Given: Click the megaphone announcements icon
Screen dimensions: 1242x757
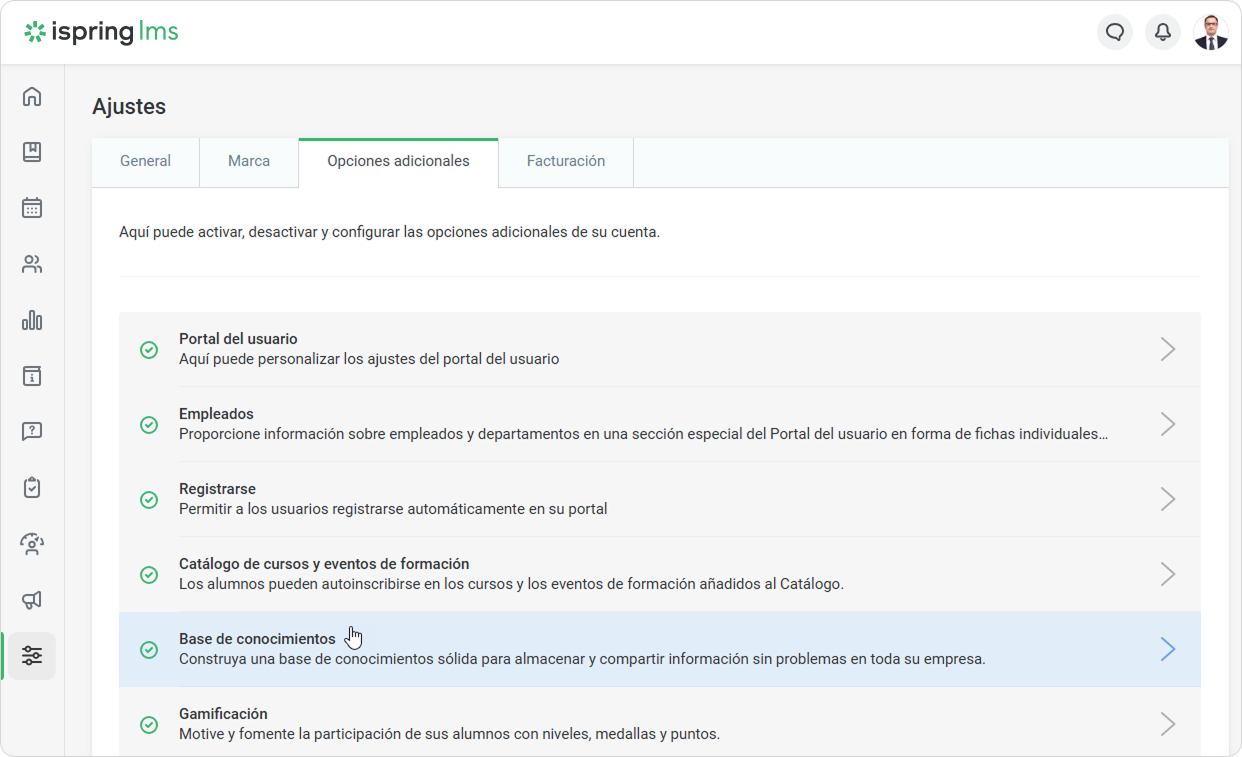Looking at the screenshot, I should 32,600.
